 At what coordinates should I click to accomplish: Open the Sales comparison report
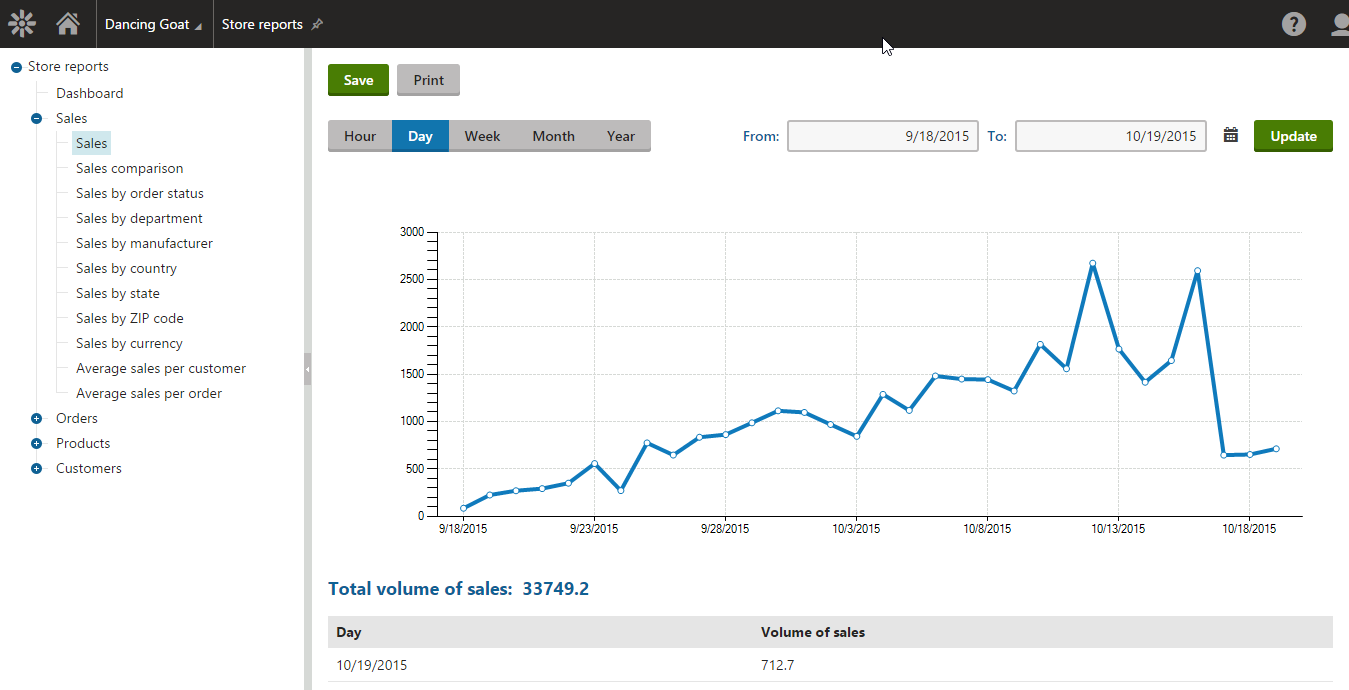129,168
